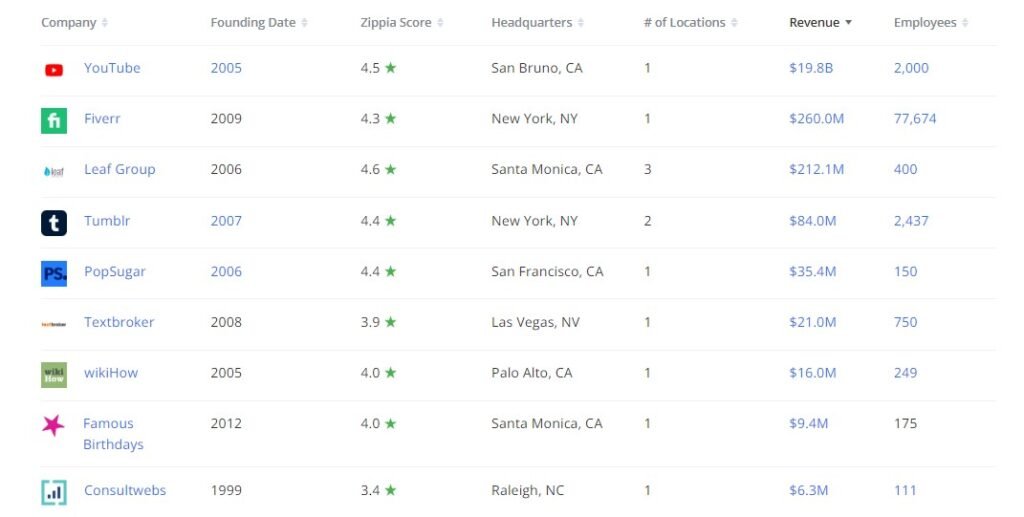The height and width of the screenshot is (517, 1024).
Task: Open Fiverr's 77,674 employees link
Action: coord(915,119)
